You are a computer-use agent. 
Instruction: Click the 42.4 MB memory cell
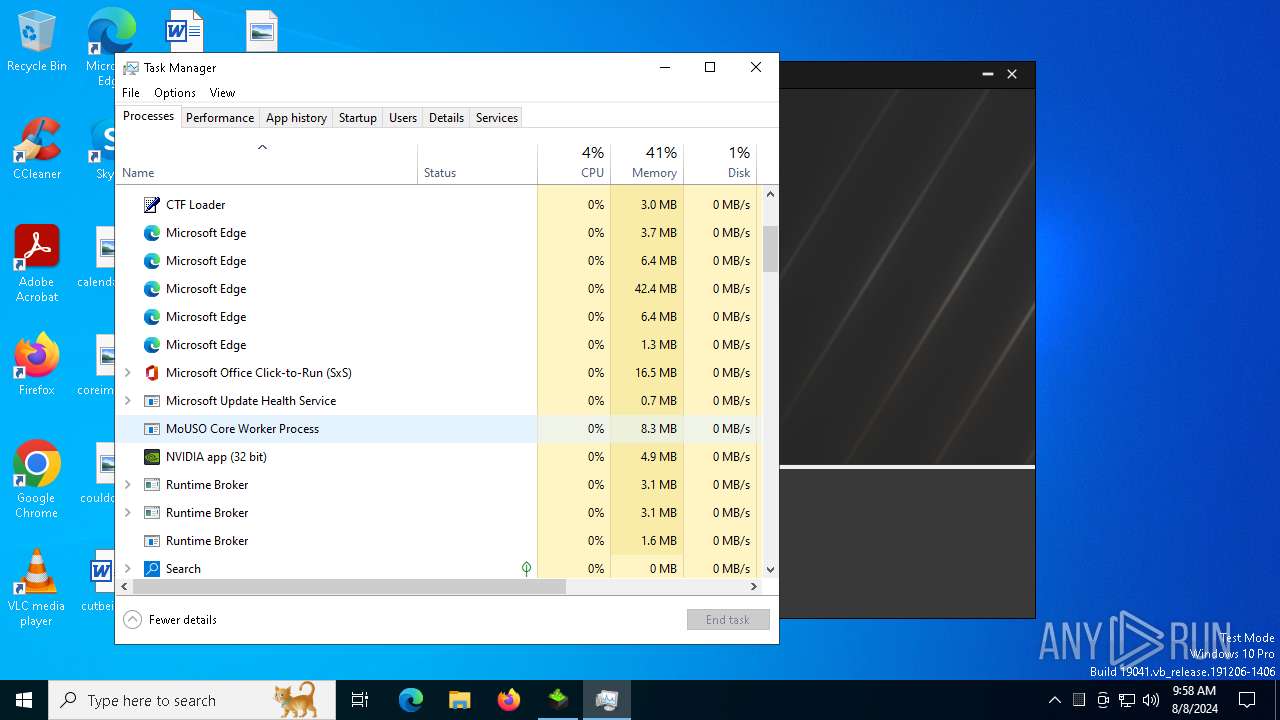pyautogui.click(x=647, y=289)
